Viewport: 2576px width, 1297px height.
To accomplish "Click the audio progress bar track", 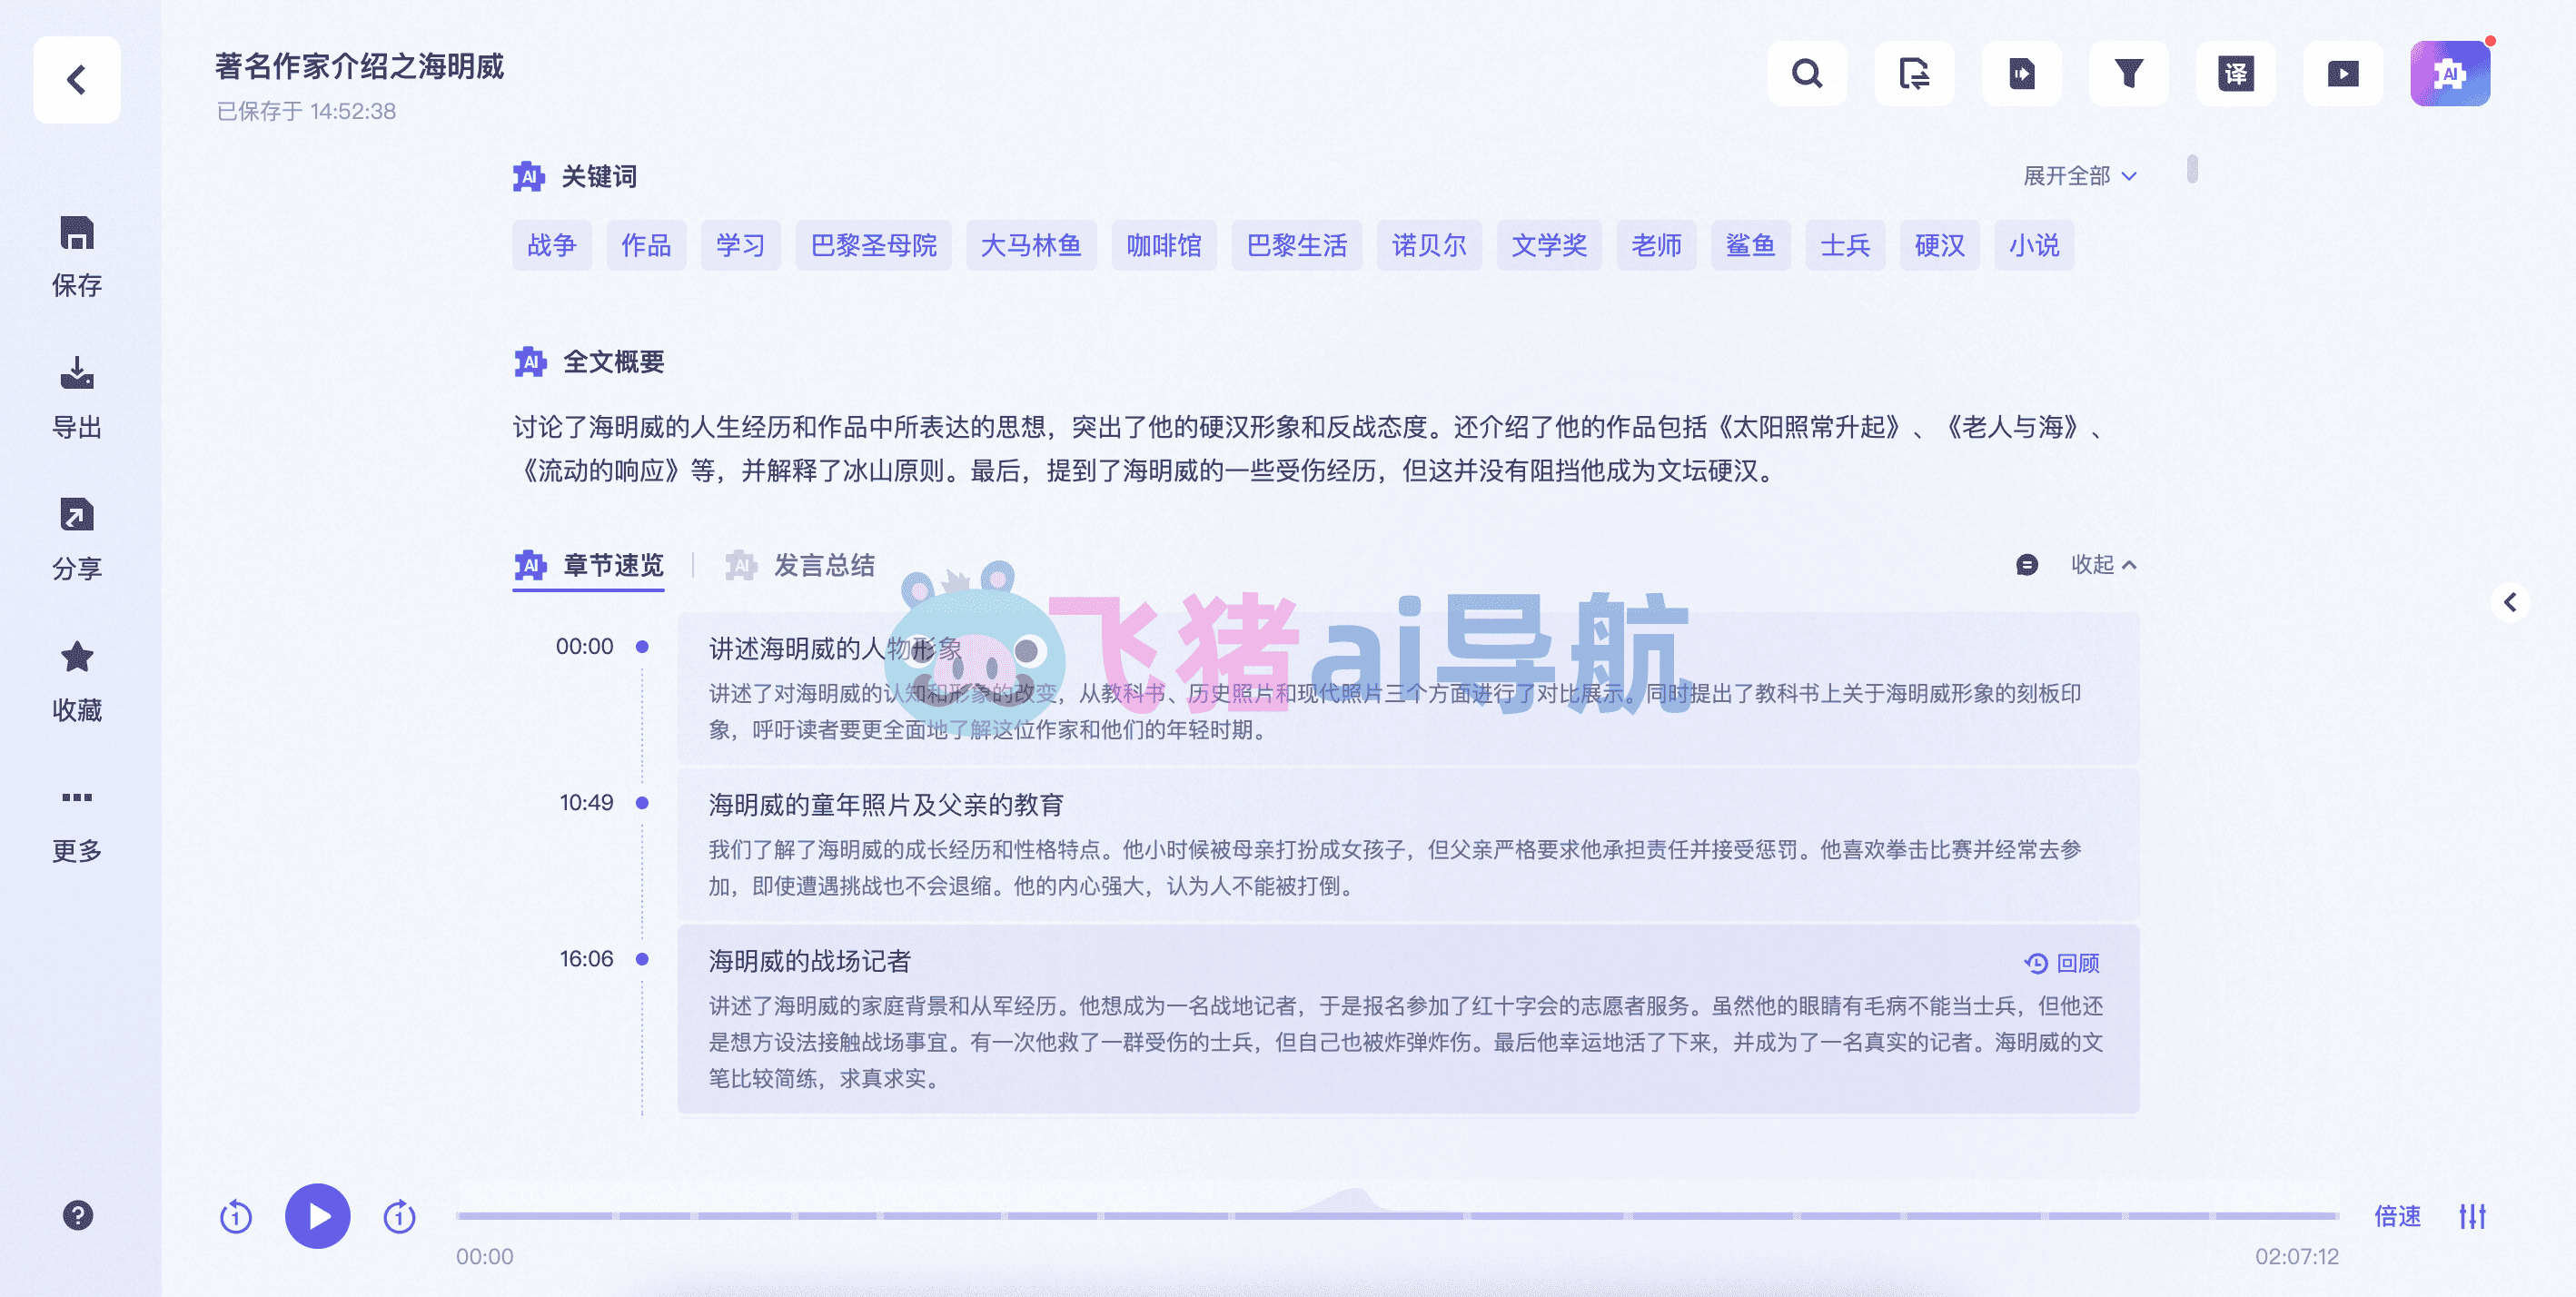I will 1397,1216.
